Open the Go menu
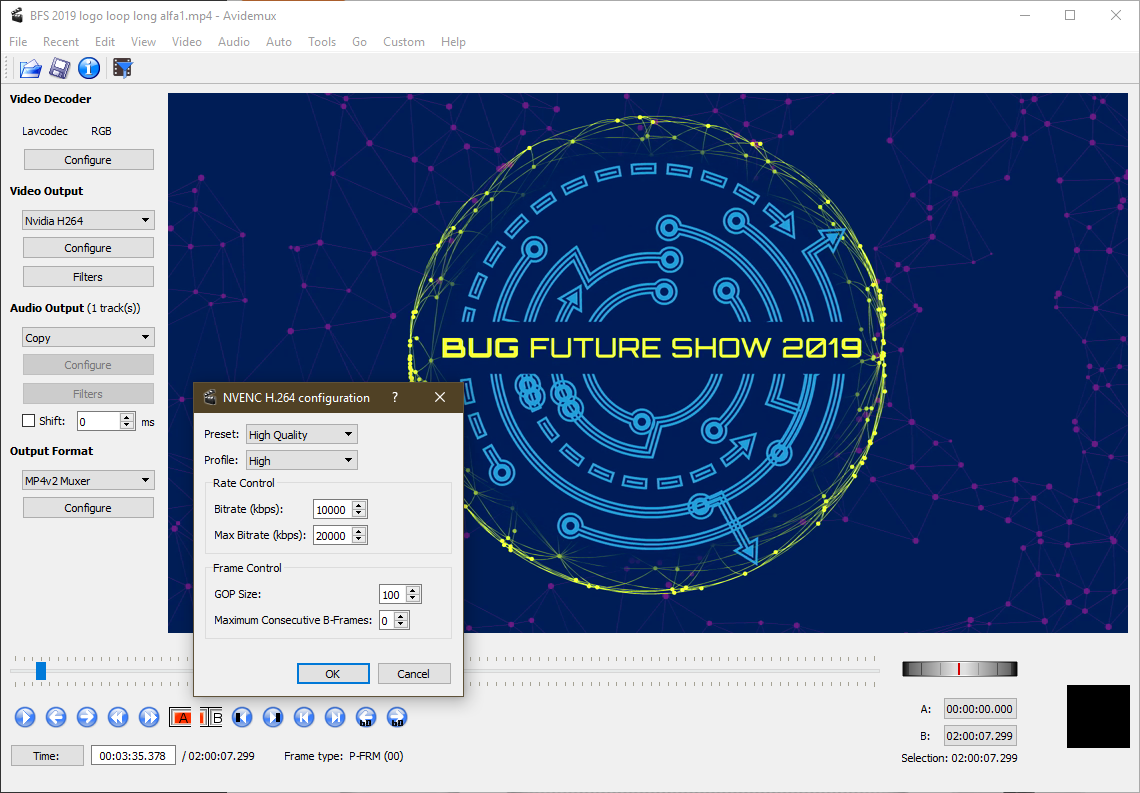The height and width of the screenshot is (793, 1140). tap(359, 41)
